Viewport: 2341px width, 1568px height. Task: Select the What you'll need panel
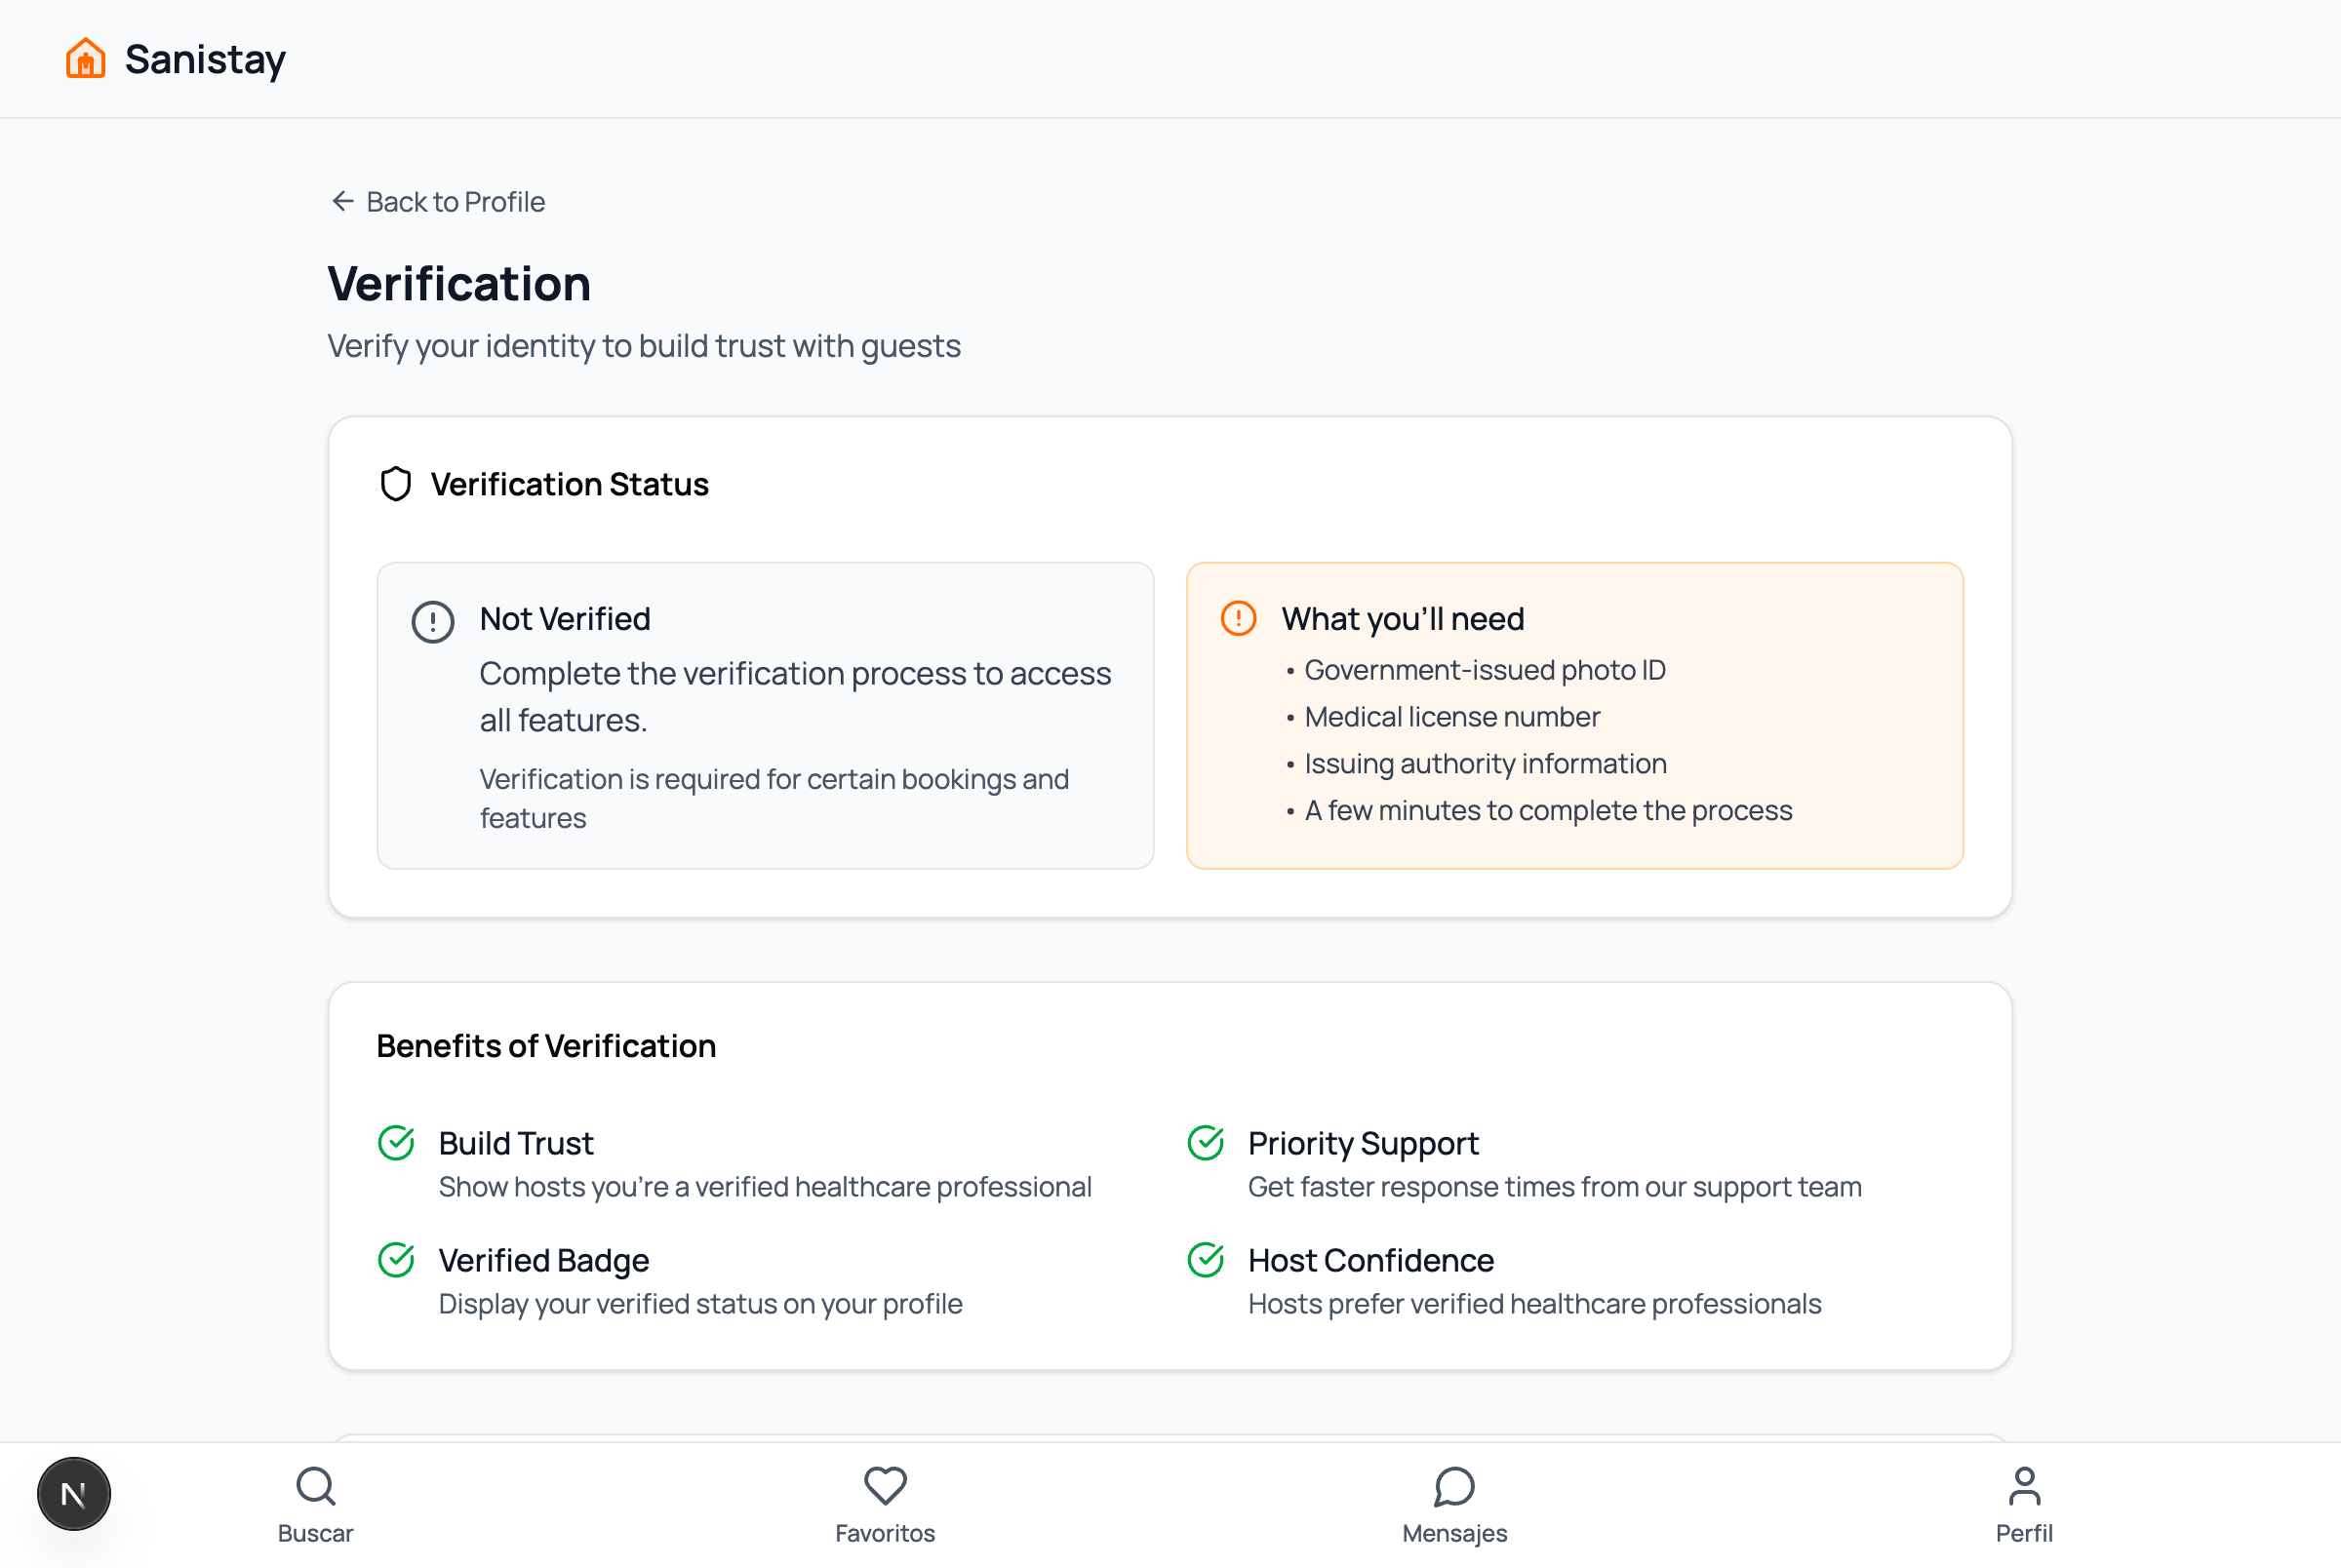point(1575,715)
